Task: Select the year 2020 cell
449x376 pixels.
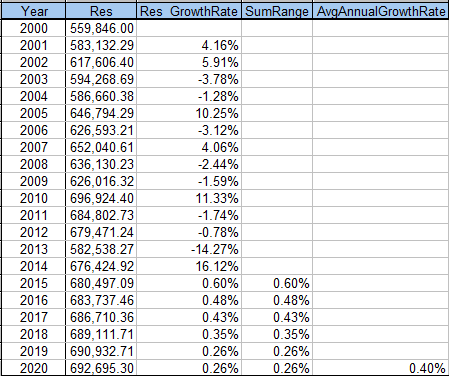Action: [x=34, y=368]
